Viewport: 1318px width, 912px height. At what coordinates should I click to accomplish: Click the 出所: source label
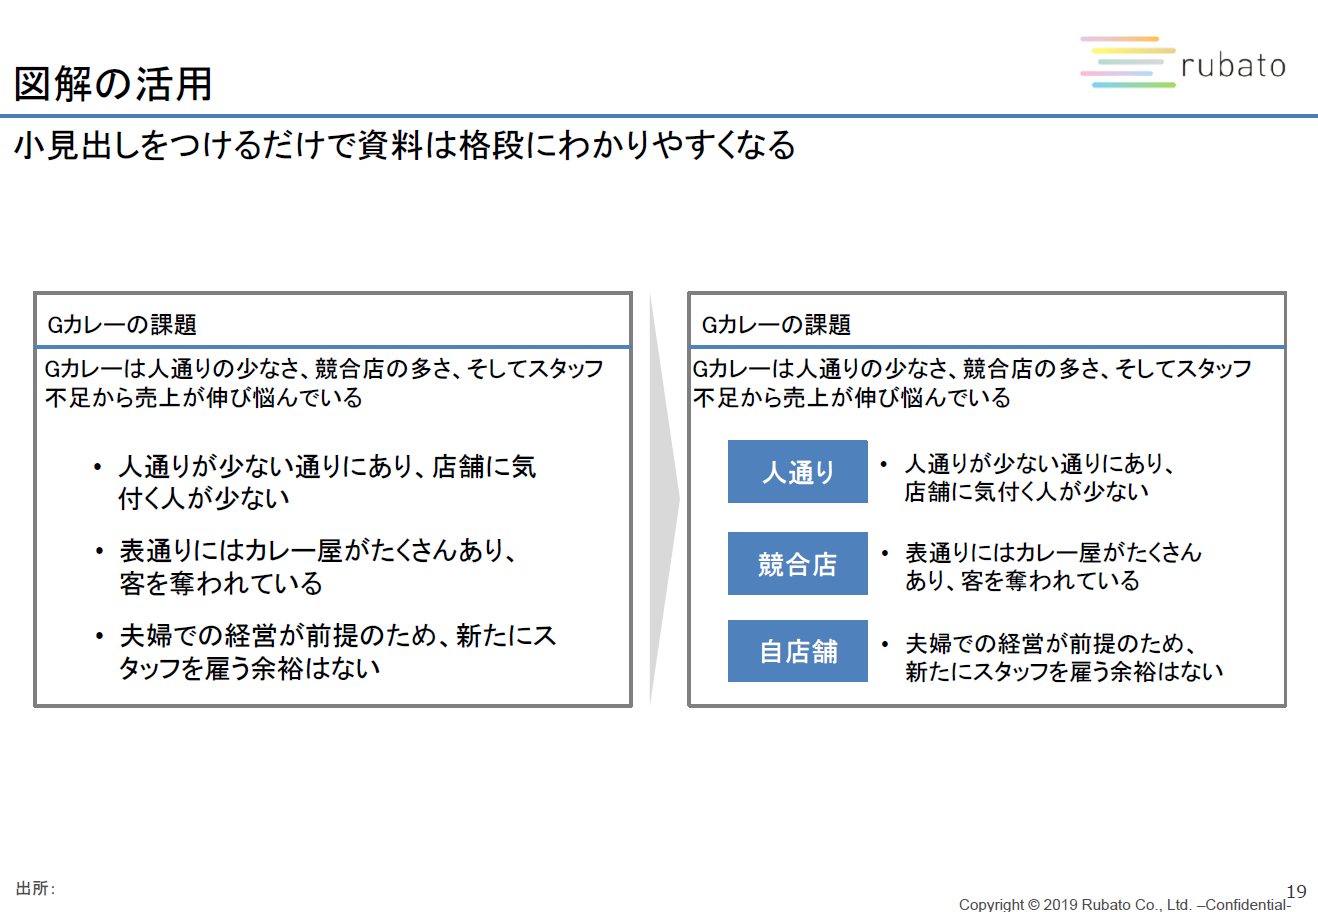[35, 888]
